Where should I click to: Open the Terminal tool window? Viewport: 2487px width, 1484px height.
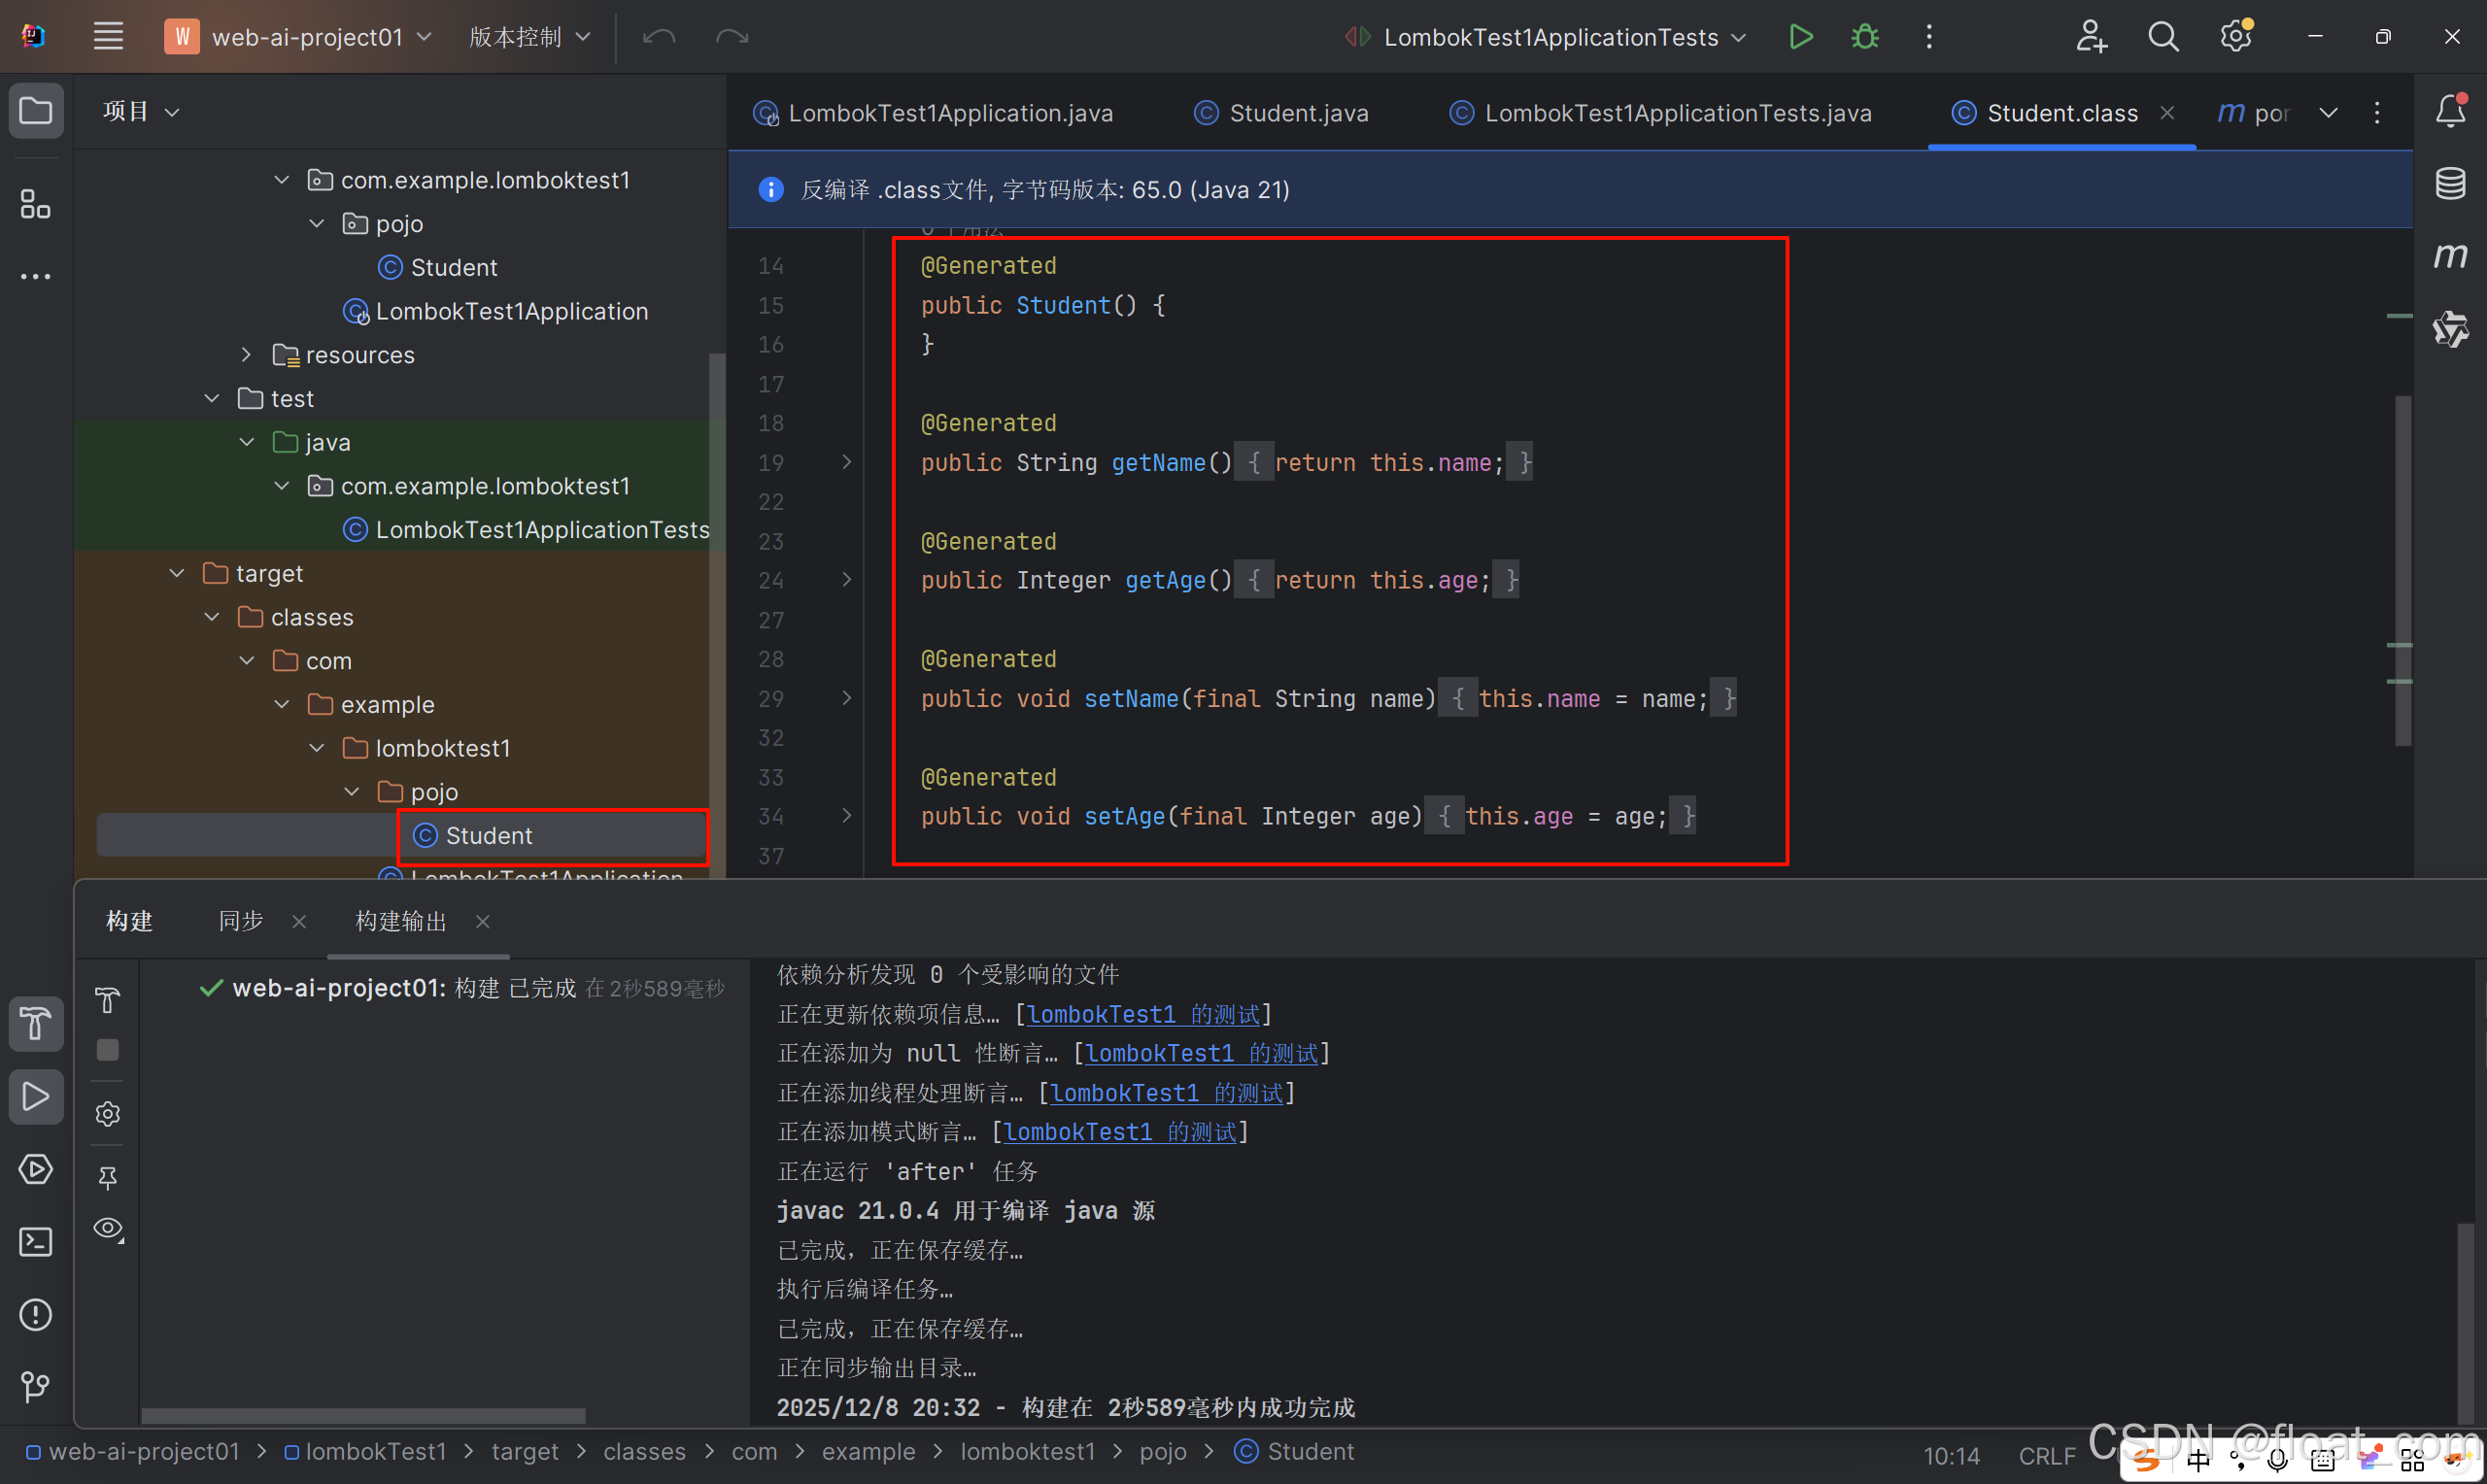[36, 1242]
